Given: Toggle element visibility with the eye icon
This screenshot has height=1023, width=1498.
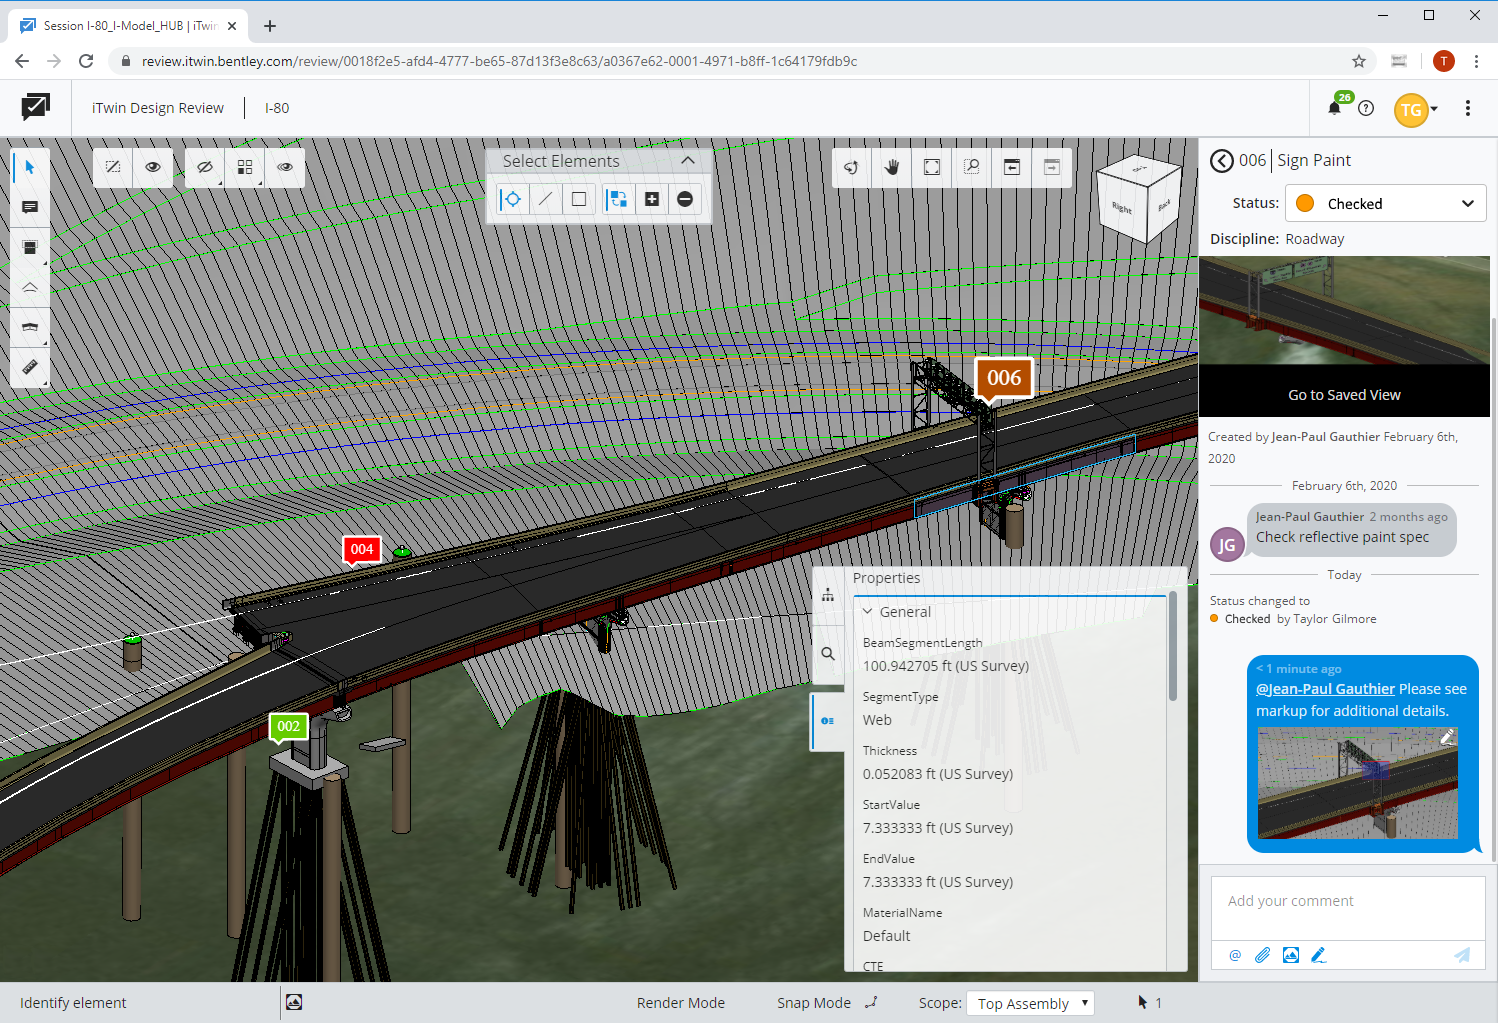Looking at the screenshot, I should tap(153, 167).
